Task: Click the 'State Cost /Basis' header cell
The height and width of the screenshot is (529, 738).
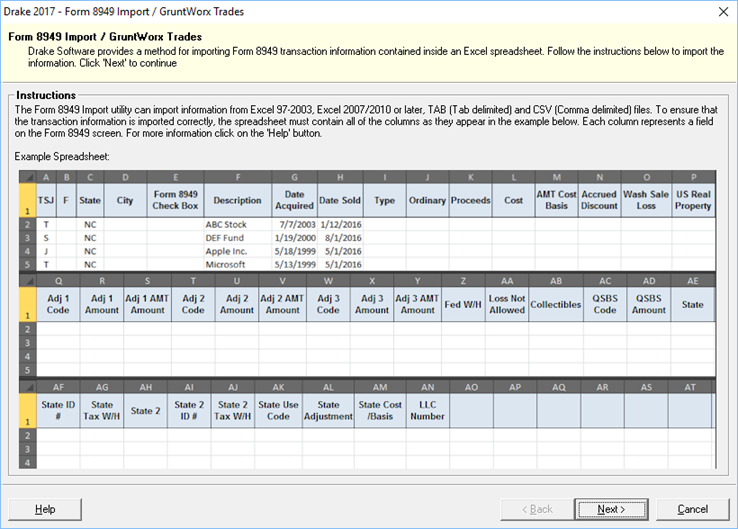Action: (x=380, y=410)
